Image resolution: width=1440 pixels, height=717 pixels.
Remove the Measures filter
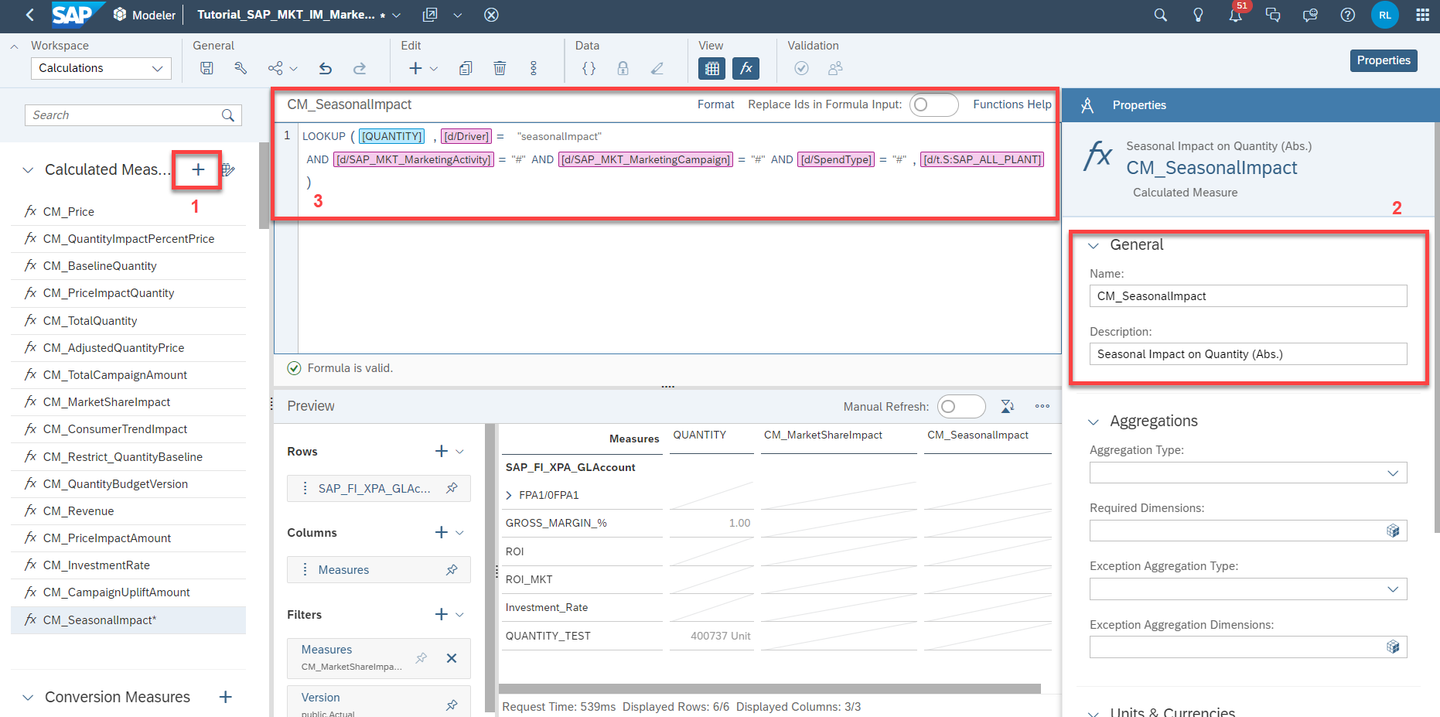(451, 658)
